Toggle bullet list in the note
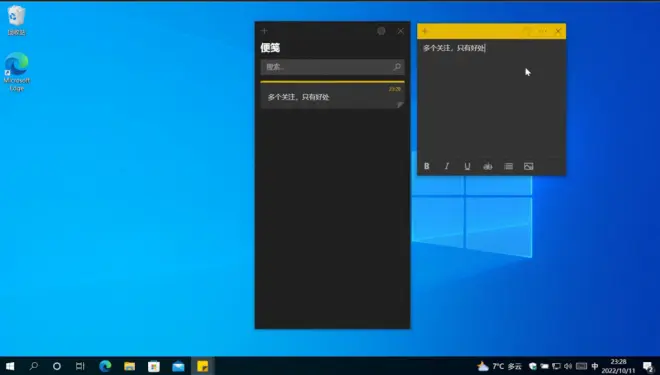Screen dimensions: 660x375 point(508,166)
